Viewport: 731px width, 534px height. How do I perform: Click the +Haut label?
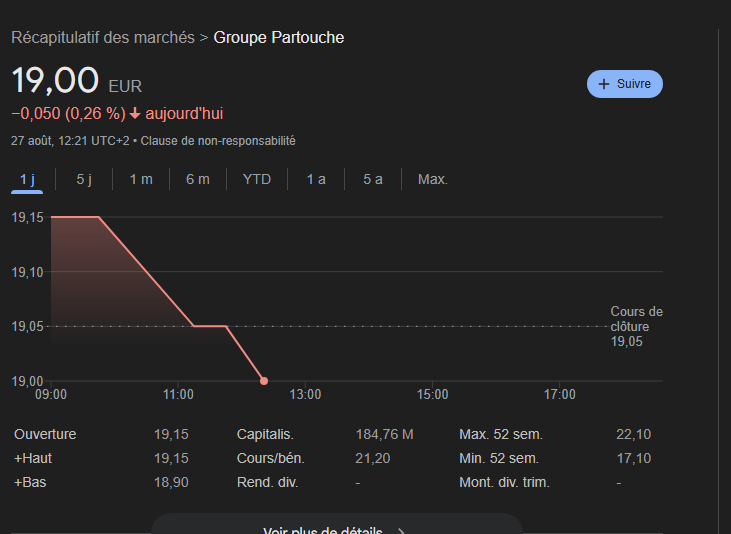(33, 458)
